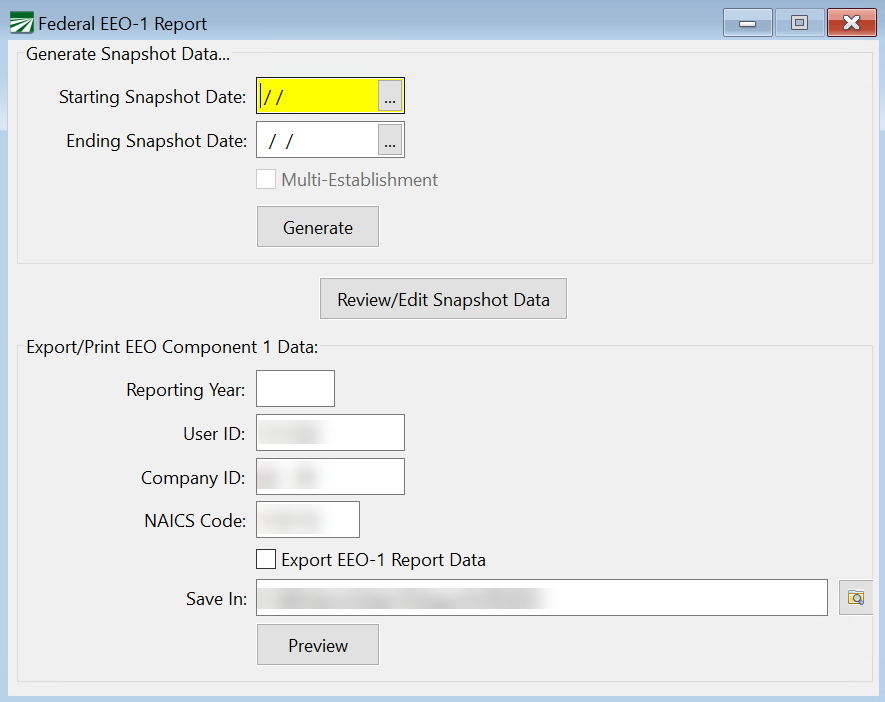885x702 pixels.
Task: Enable Export EEO-1 Report Data checkbox
Action: 266,560
